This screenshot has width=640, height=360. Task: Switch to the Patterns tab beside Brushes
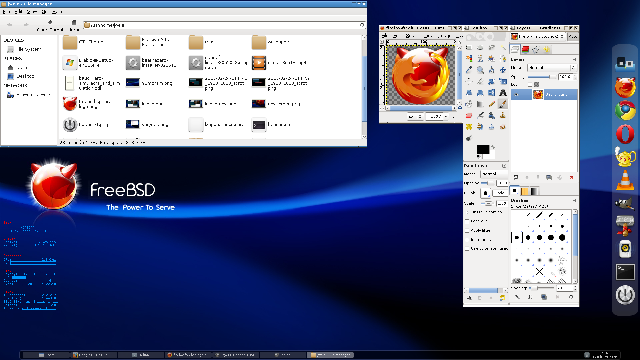525,191
